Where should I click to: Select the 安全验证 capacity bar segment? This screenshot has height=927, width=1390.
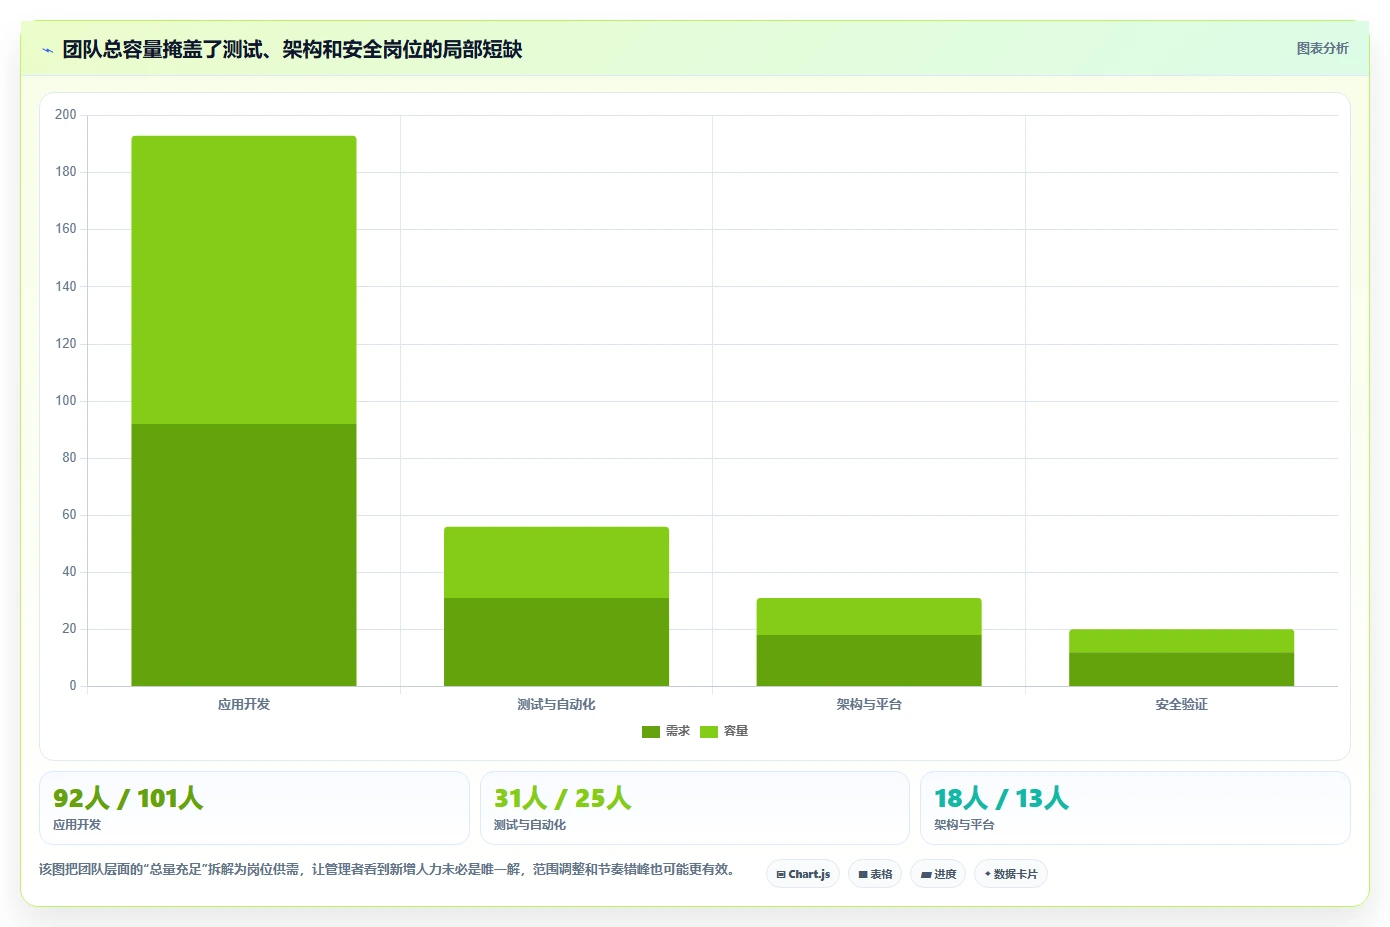pos(1181,641)
